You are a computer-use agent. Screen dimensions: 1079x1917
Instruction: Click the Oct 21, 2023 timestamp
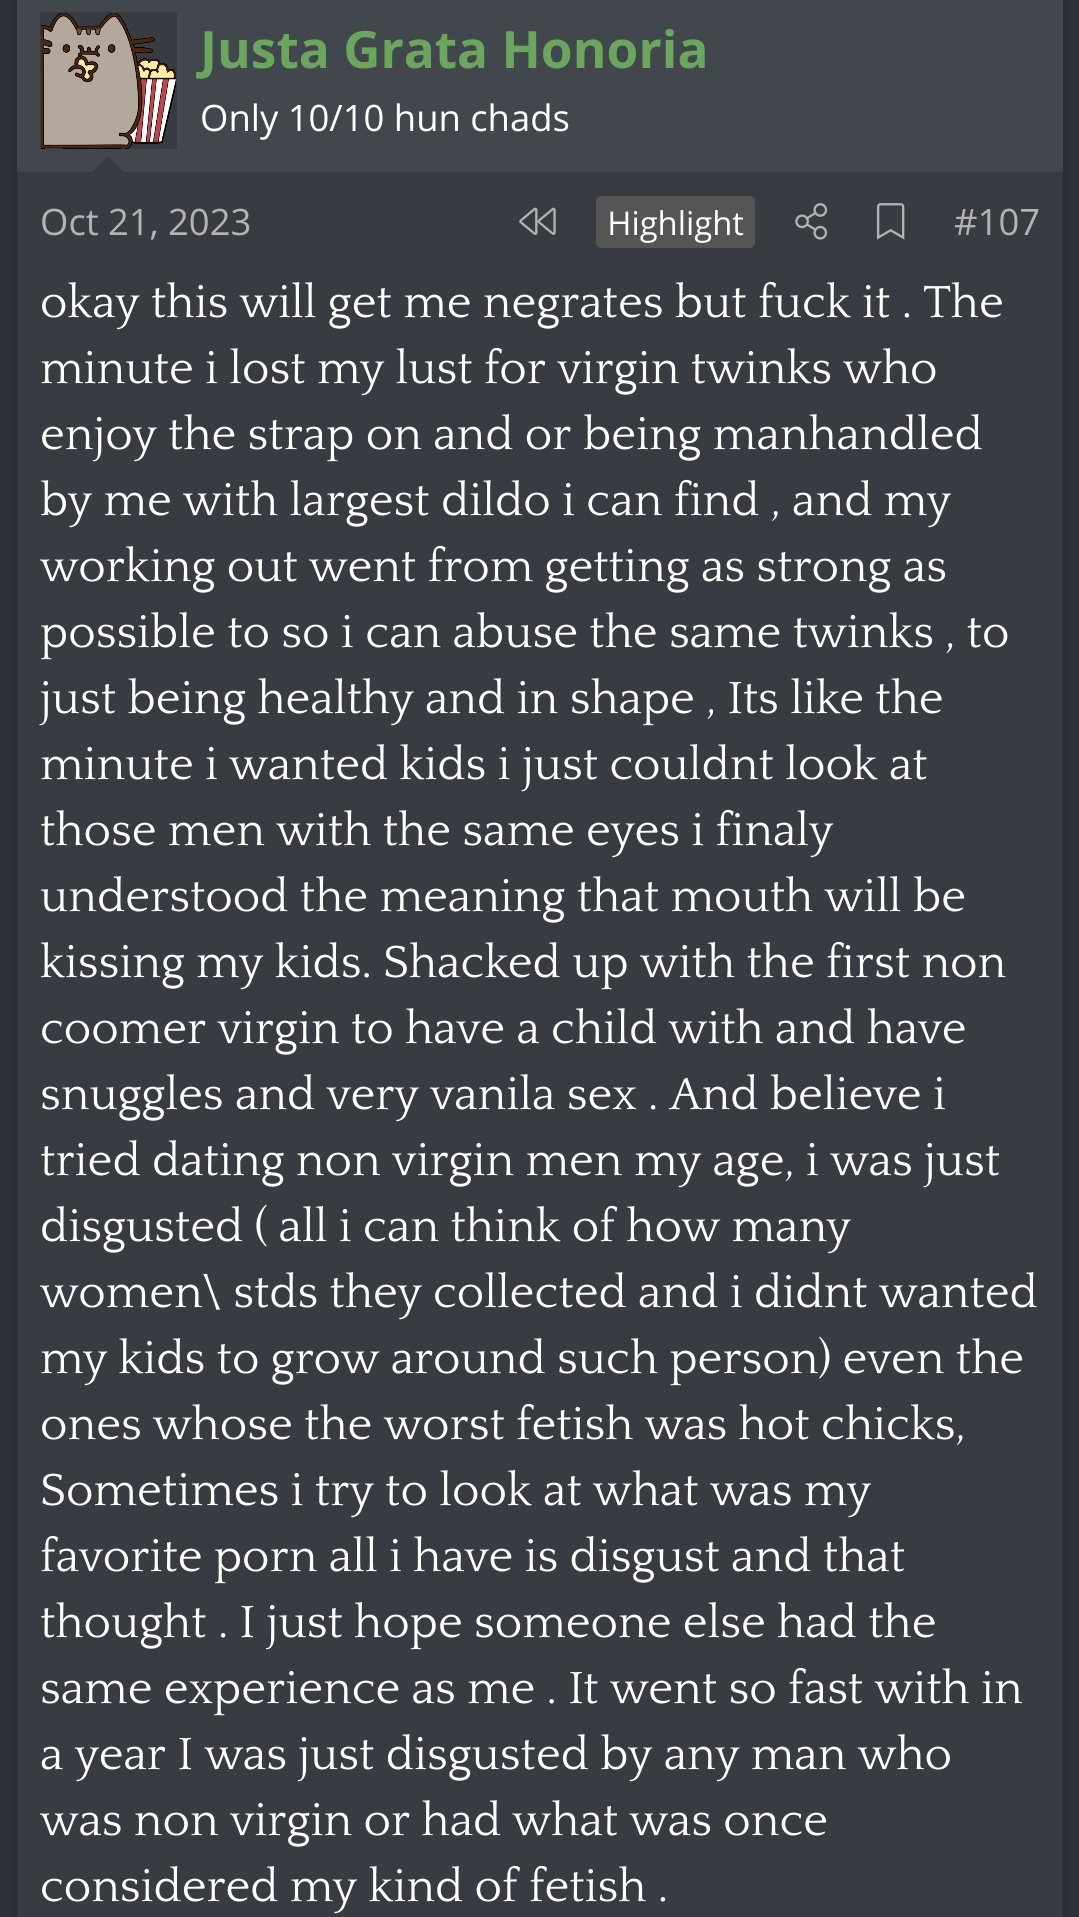tap(146, 222)
